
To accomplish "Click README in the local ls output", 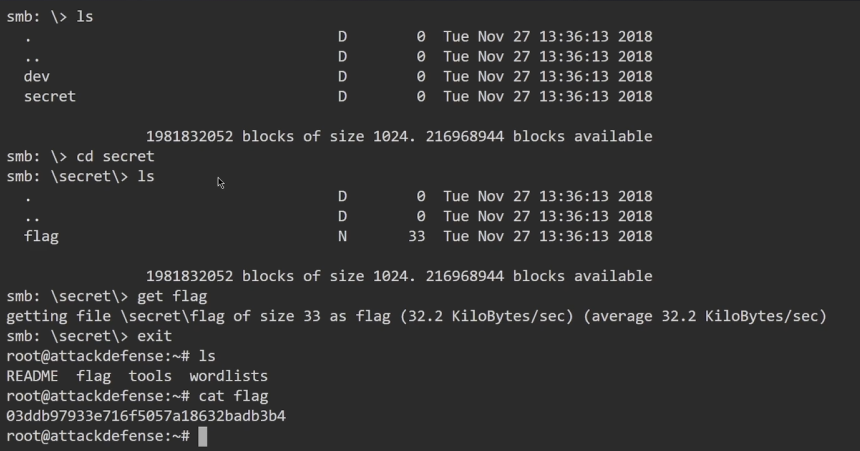I will coord(32,376).
